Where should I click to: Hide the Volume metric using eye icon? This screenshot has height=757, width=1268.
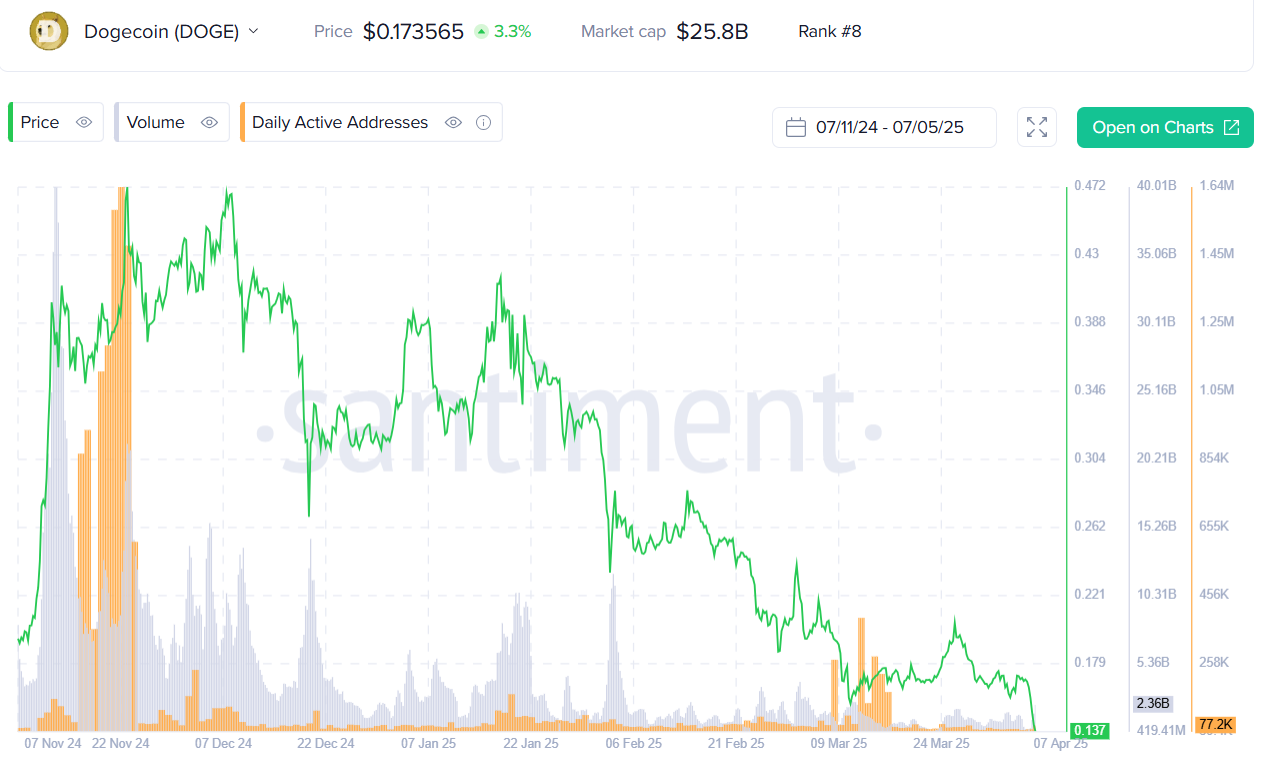pos(209,122)
